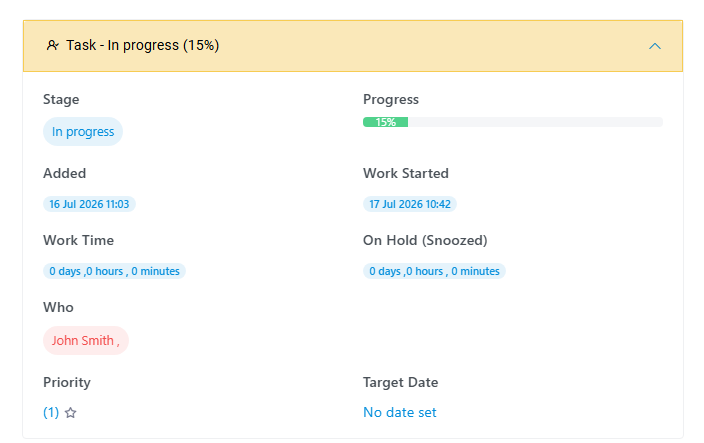Select the In progress stage badge
Image resolution: width=704 pixels, height=443 pixels.
83,132
